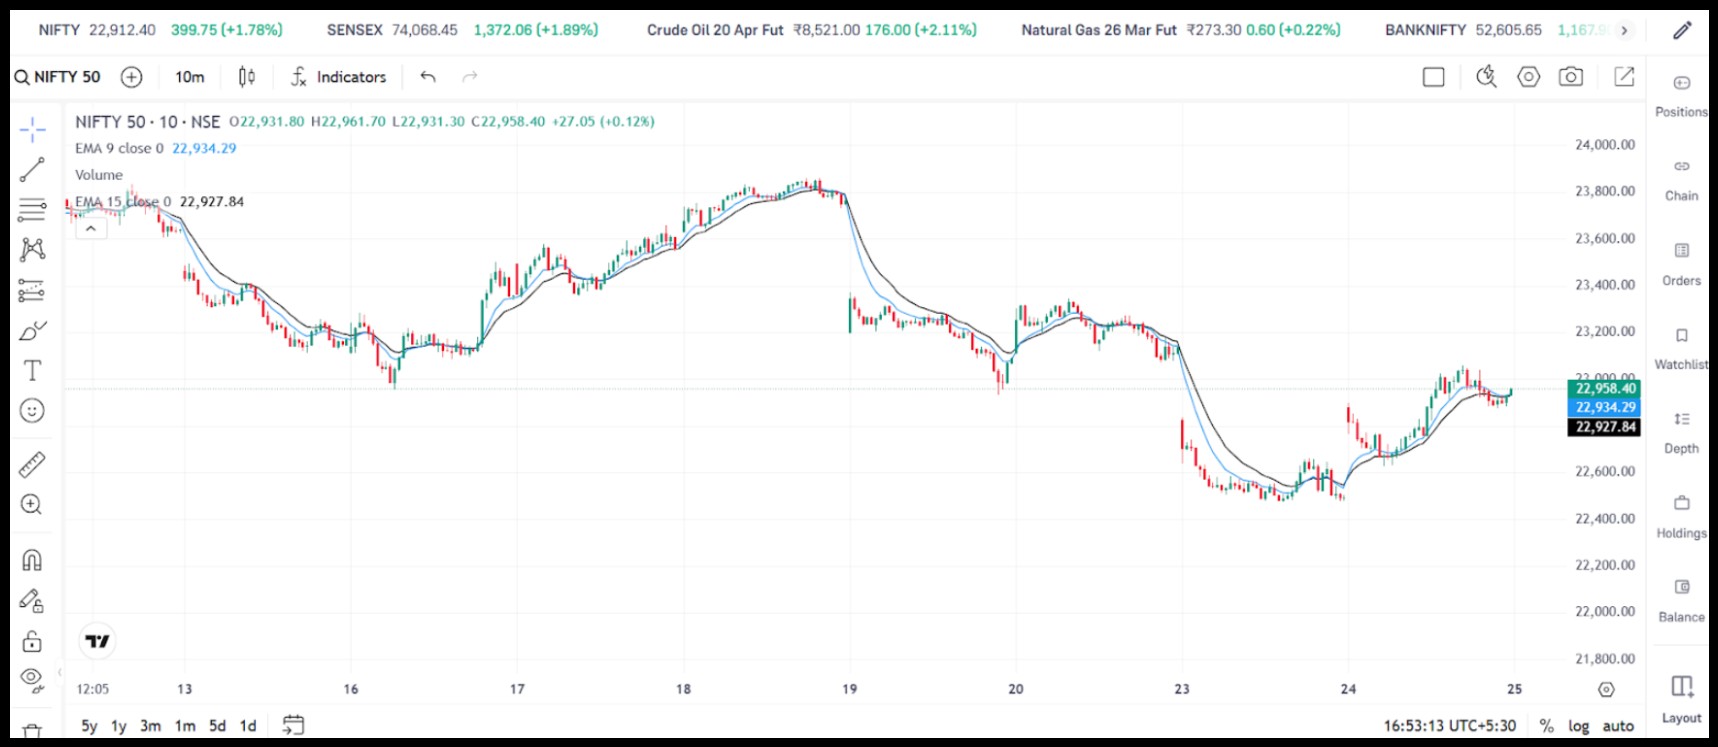Image resolution: width=1718 pixels, height=747 pixels.
Task: Add symbol to compare with plus icon
Action: click(x=131, y=77)
